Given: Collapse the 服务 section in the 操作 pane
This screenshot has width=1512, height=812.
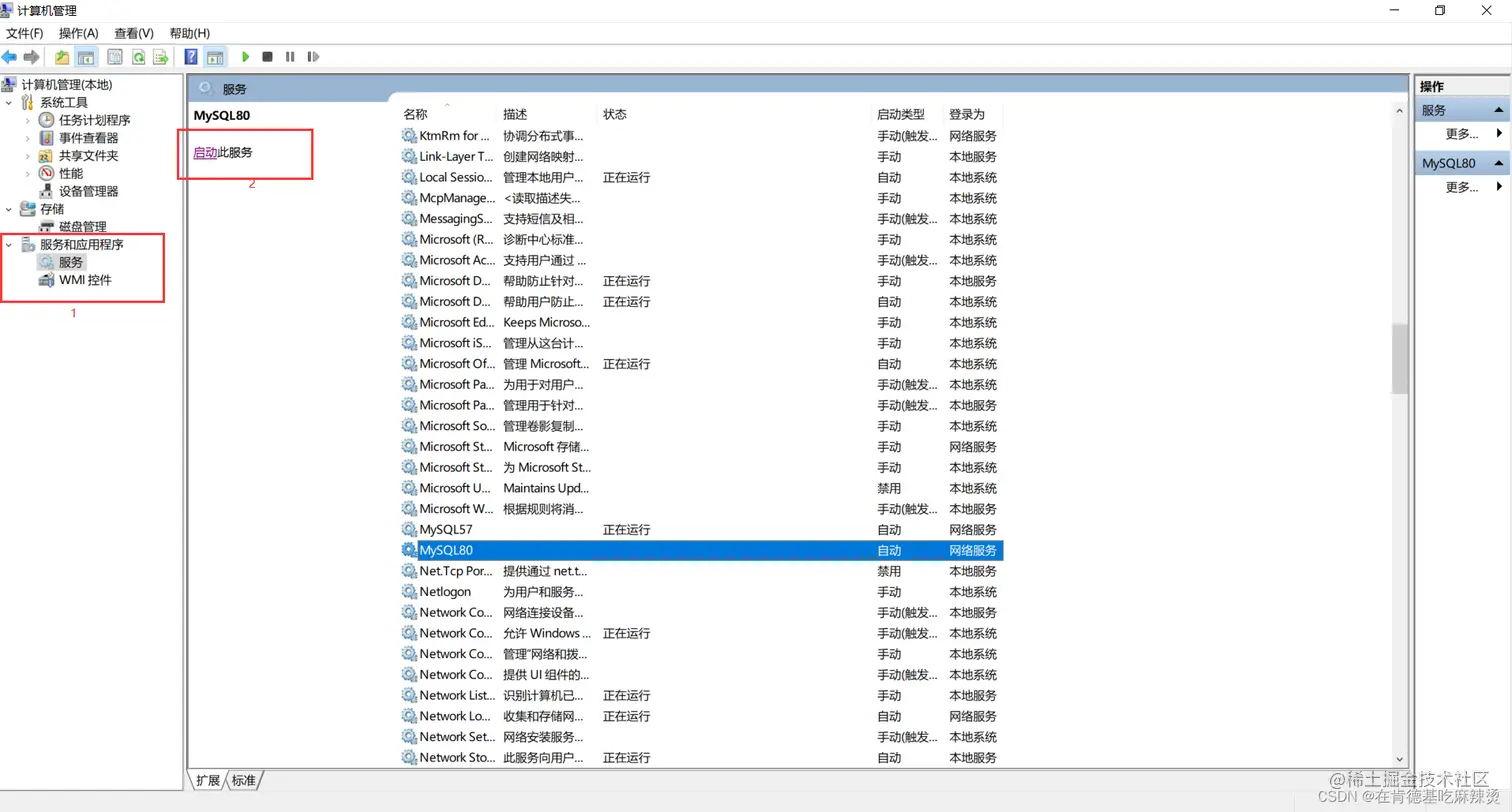Looking at the screenshot, I should pos(1499,111).
